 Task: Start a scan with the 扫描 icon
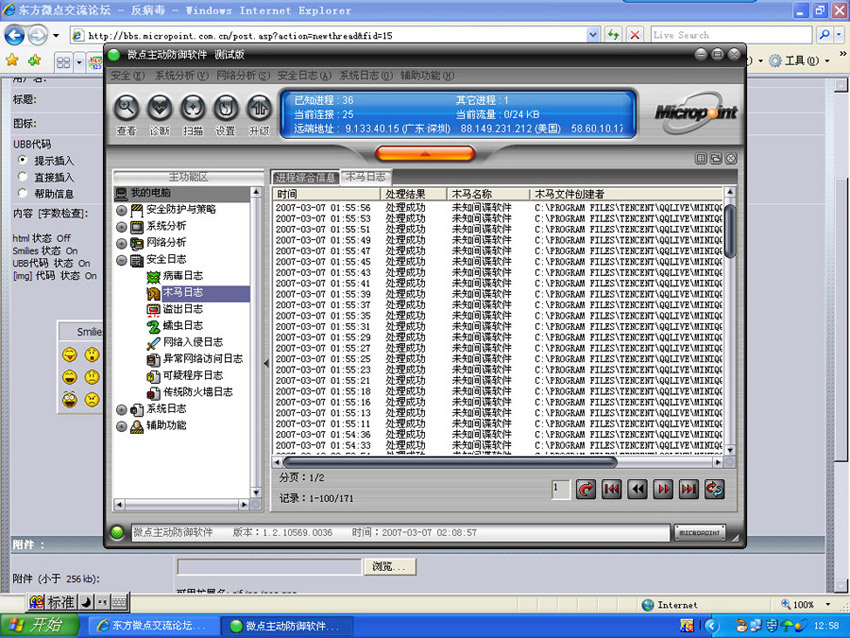(193, 108)
